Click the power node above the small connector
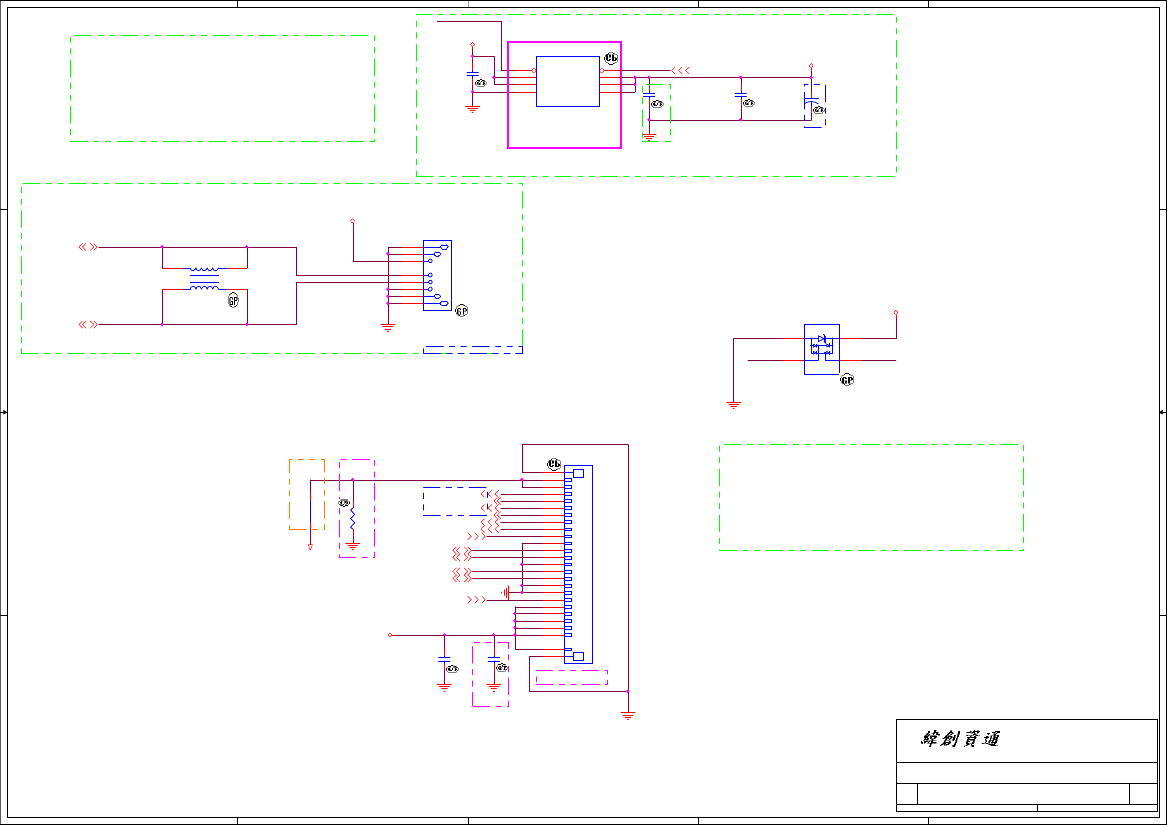 pos(353,221)
